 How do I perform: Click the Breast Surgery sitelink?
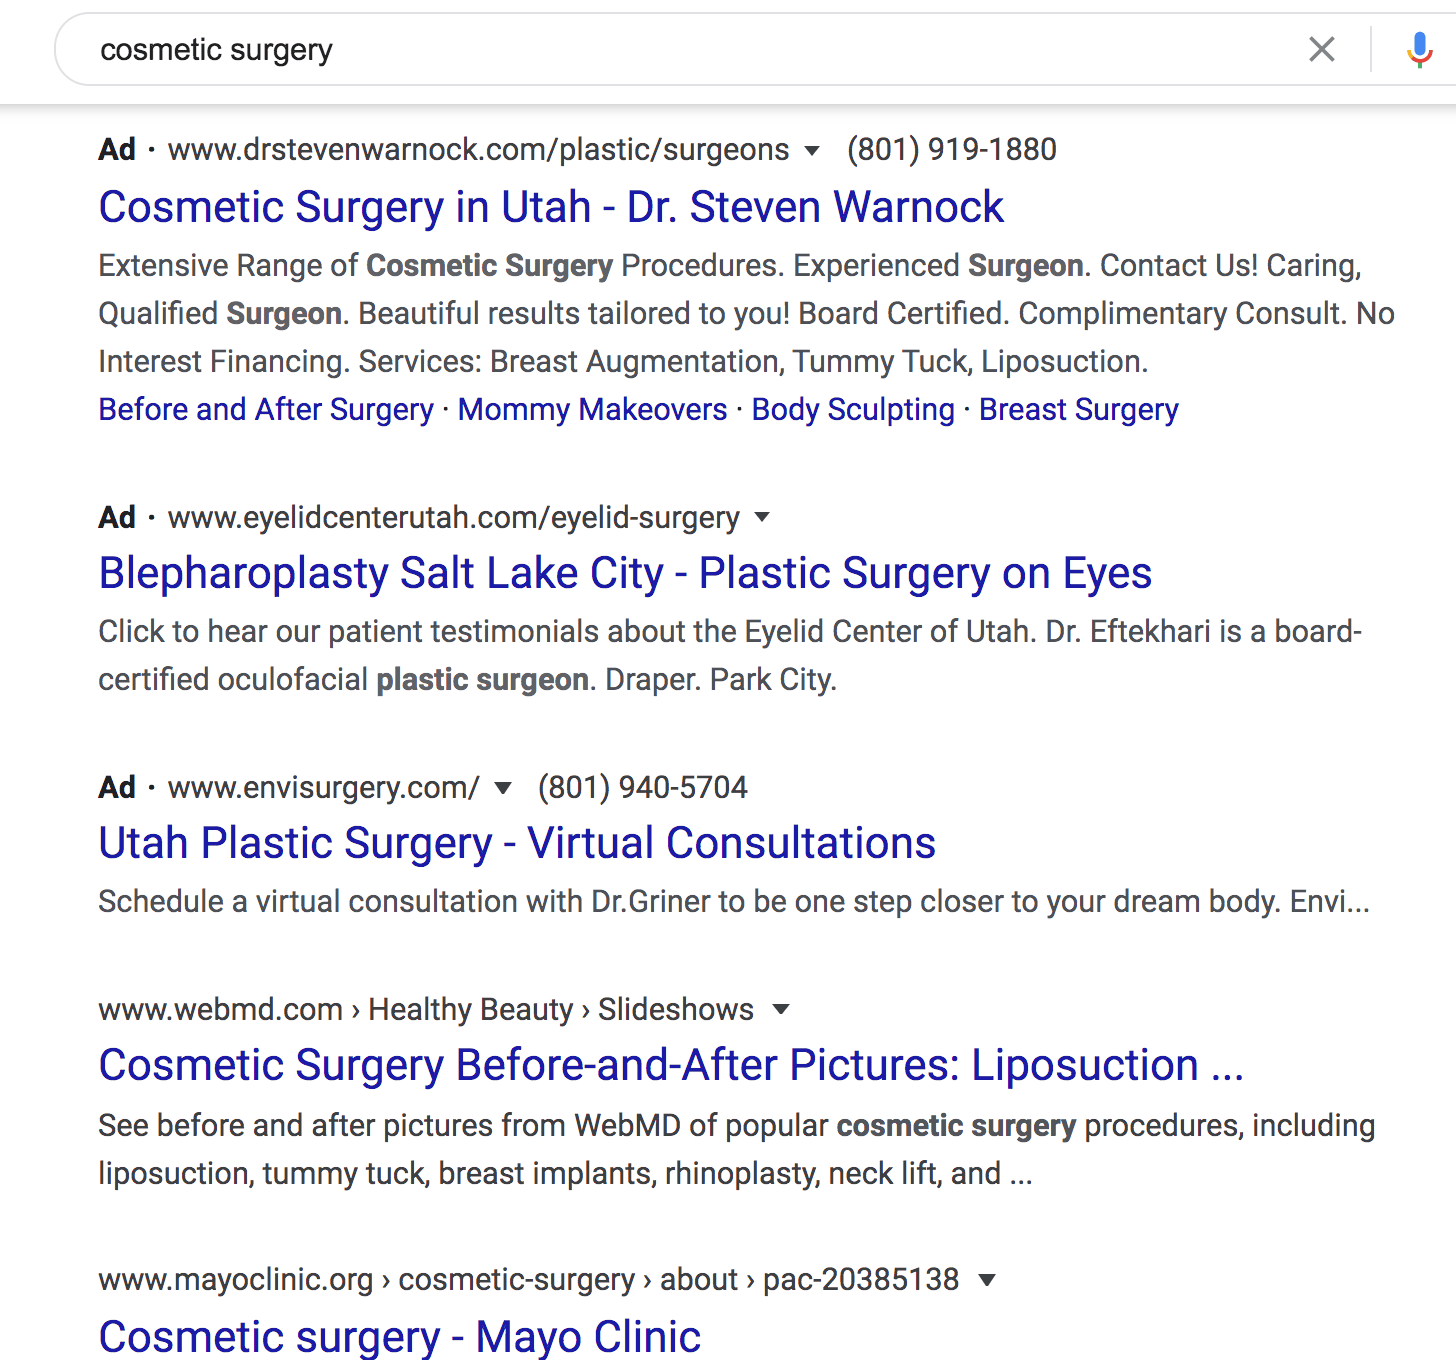[x=1078, y=410]
